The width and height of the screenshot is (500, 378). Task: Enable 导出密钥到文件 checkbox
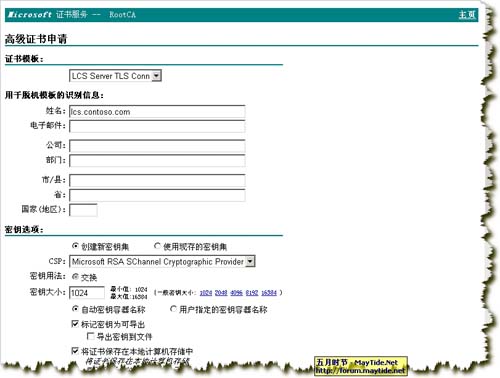click(90, 336)
